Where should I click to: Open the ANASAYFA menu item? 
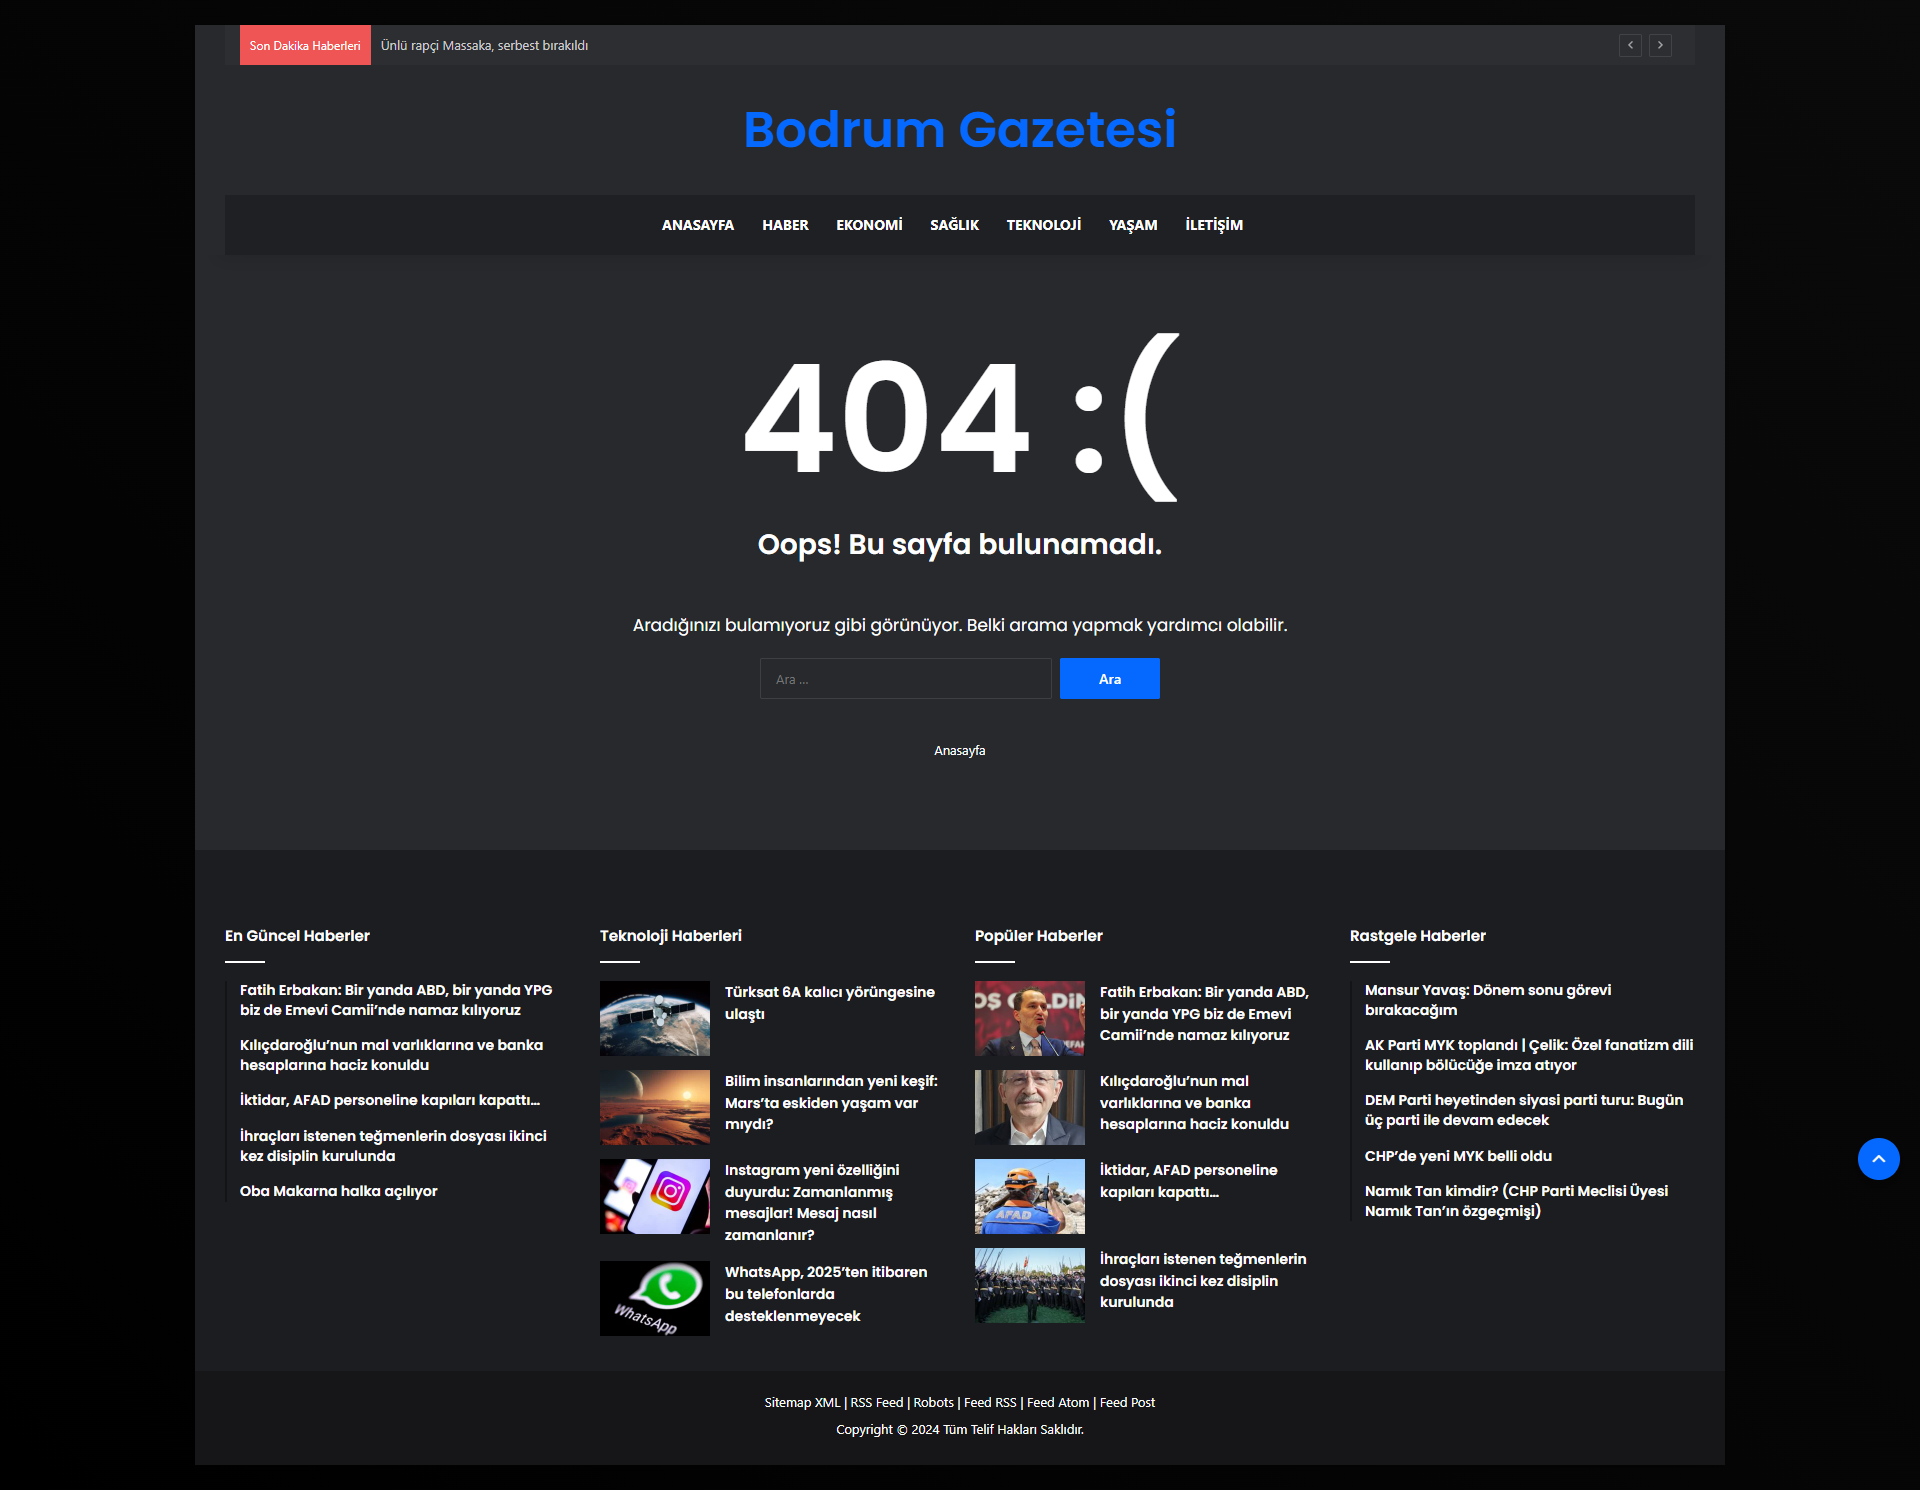(x=696, y=225)
